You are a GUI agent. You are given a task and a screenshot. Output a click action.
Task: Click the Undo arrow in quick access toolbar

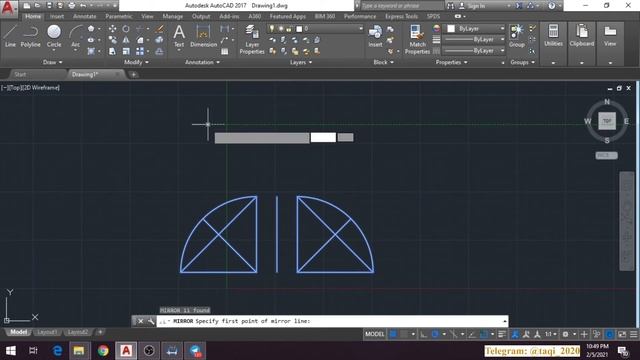pyautogui.click(x=83, y=6)
